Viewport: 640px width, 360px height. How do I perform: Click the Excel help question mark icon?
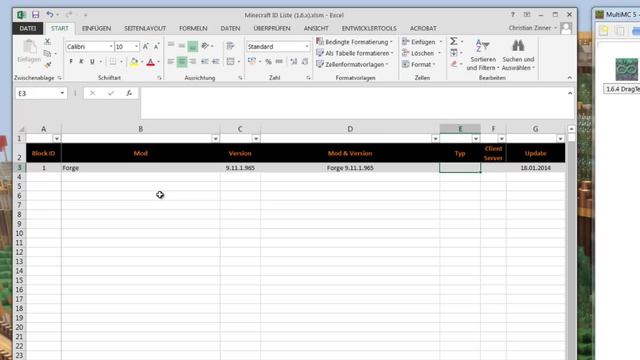tap(513, 15)
